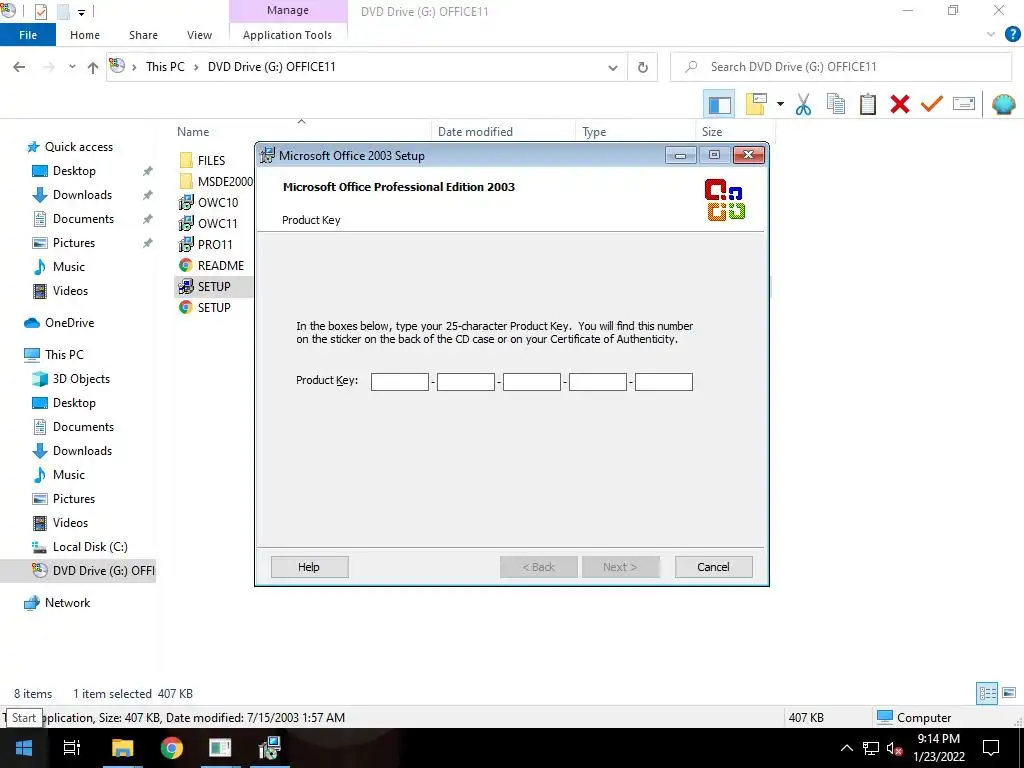Click the third Product Key box
The height and width of the screenshot is (768, 1024).
tap(532, 381)
